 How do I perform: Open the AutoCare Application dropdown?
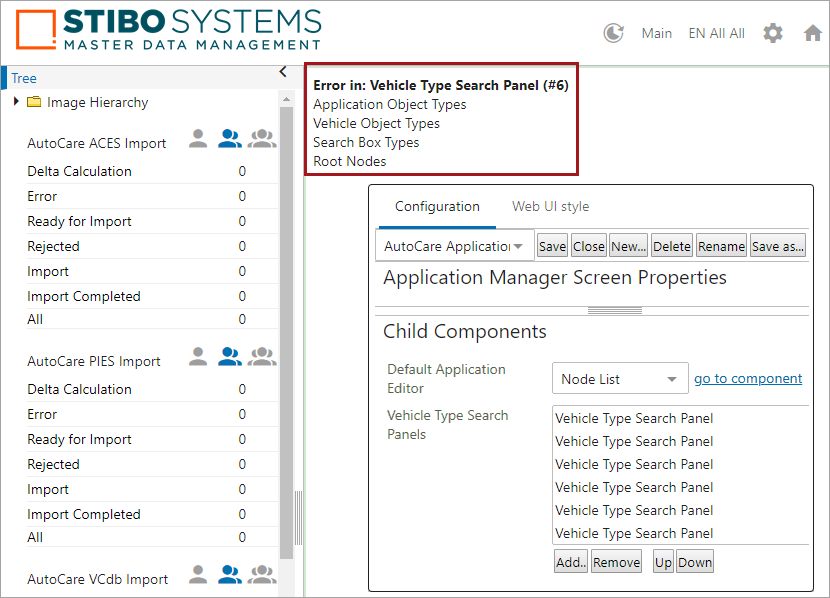[455, 246]
